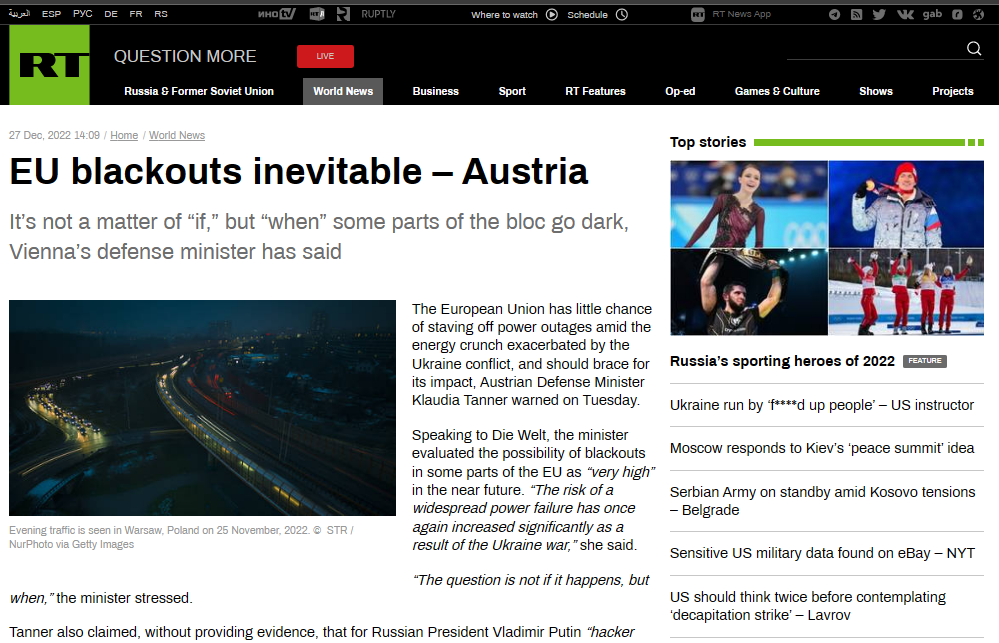999x643 pixels.
Task: Click the Home breadcrumb link
Action: click(124, 135)
